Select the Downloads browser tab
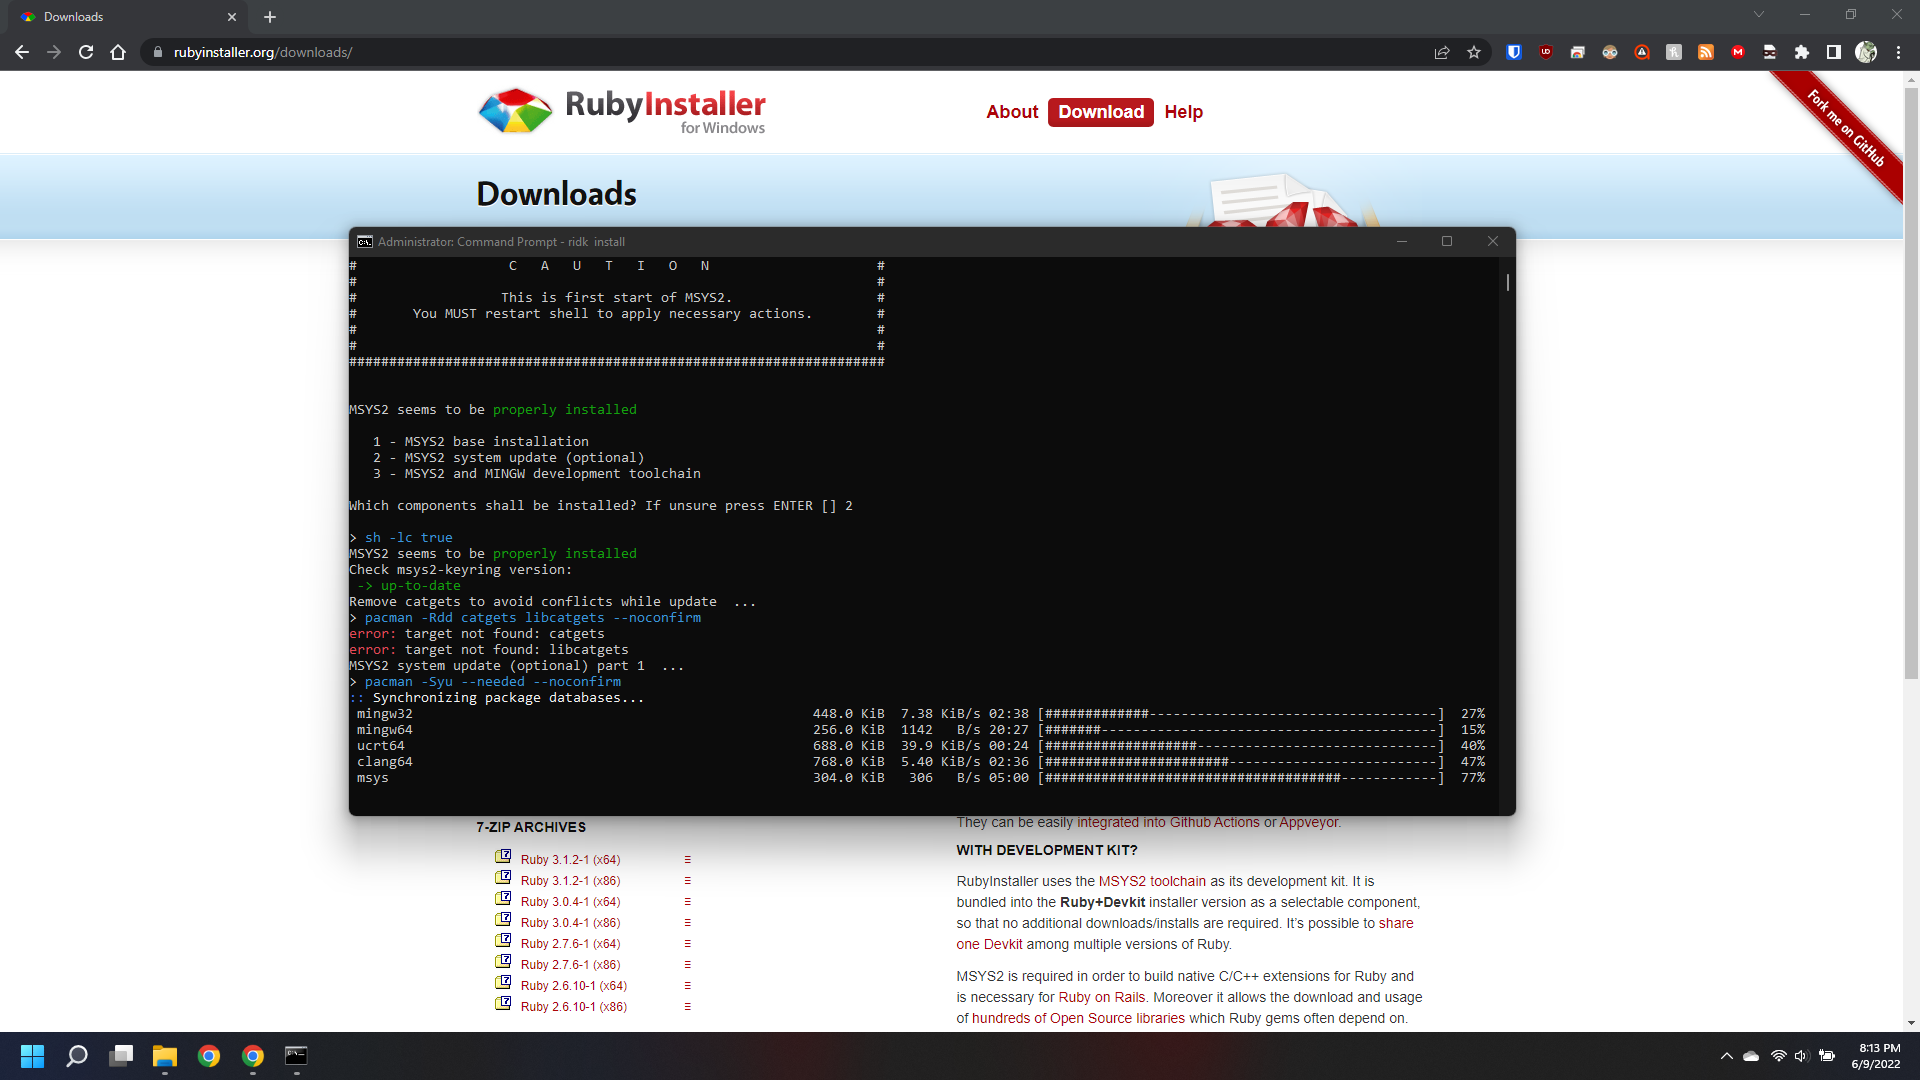1920x1080 pixels. pos(125,17)
